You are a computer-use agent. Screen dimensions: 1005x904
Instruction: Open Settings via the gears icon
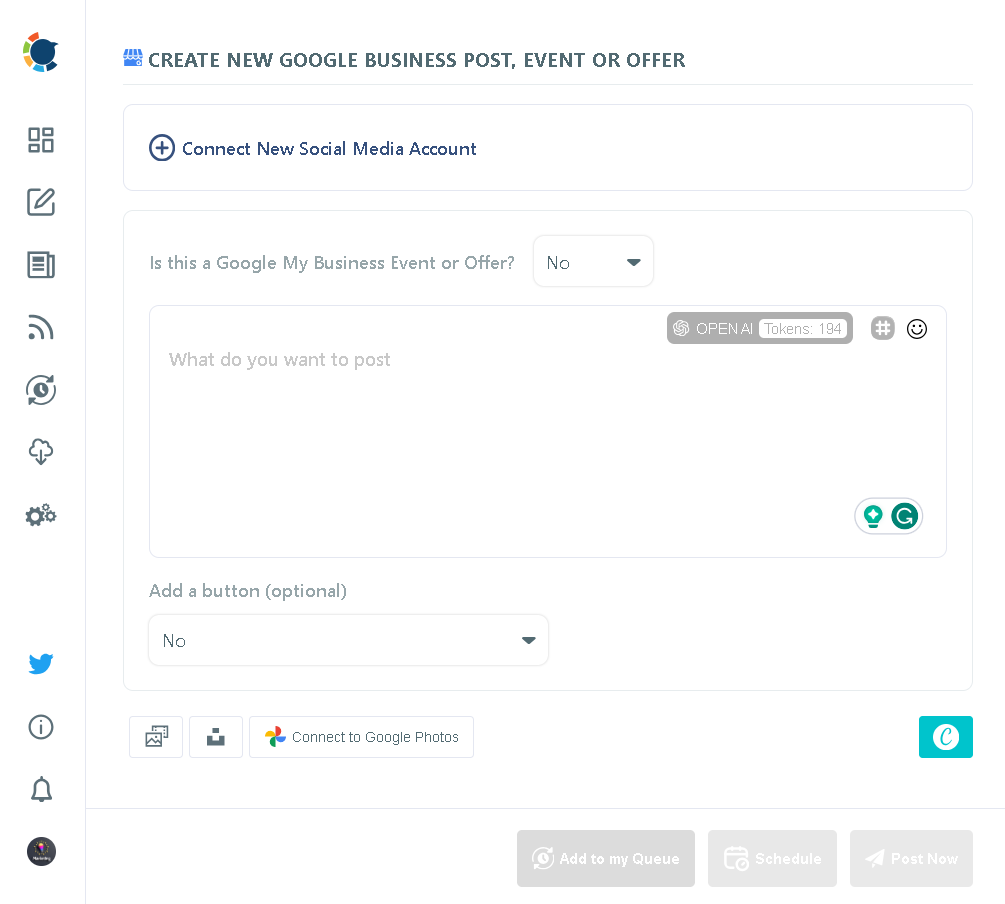click(x=41, y=515)
